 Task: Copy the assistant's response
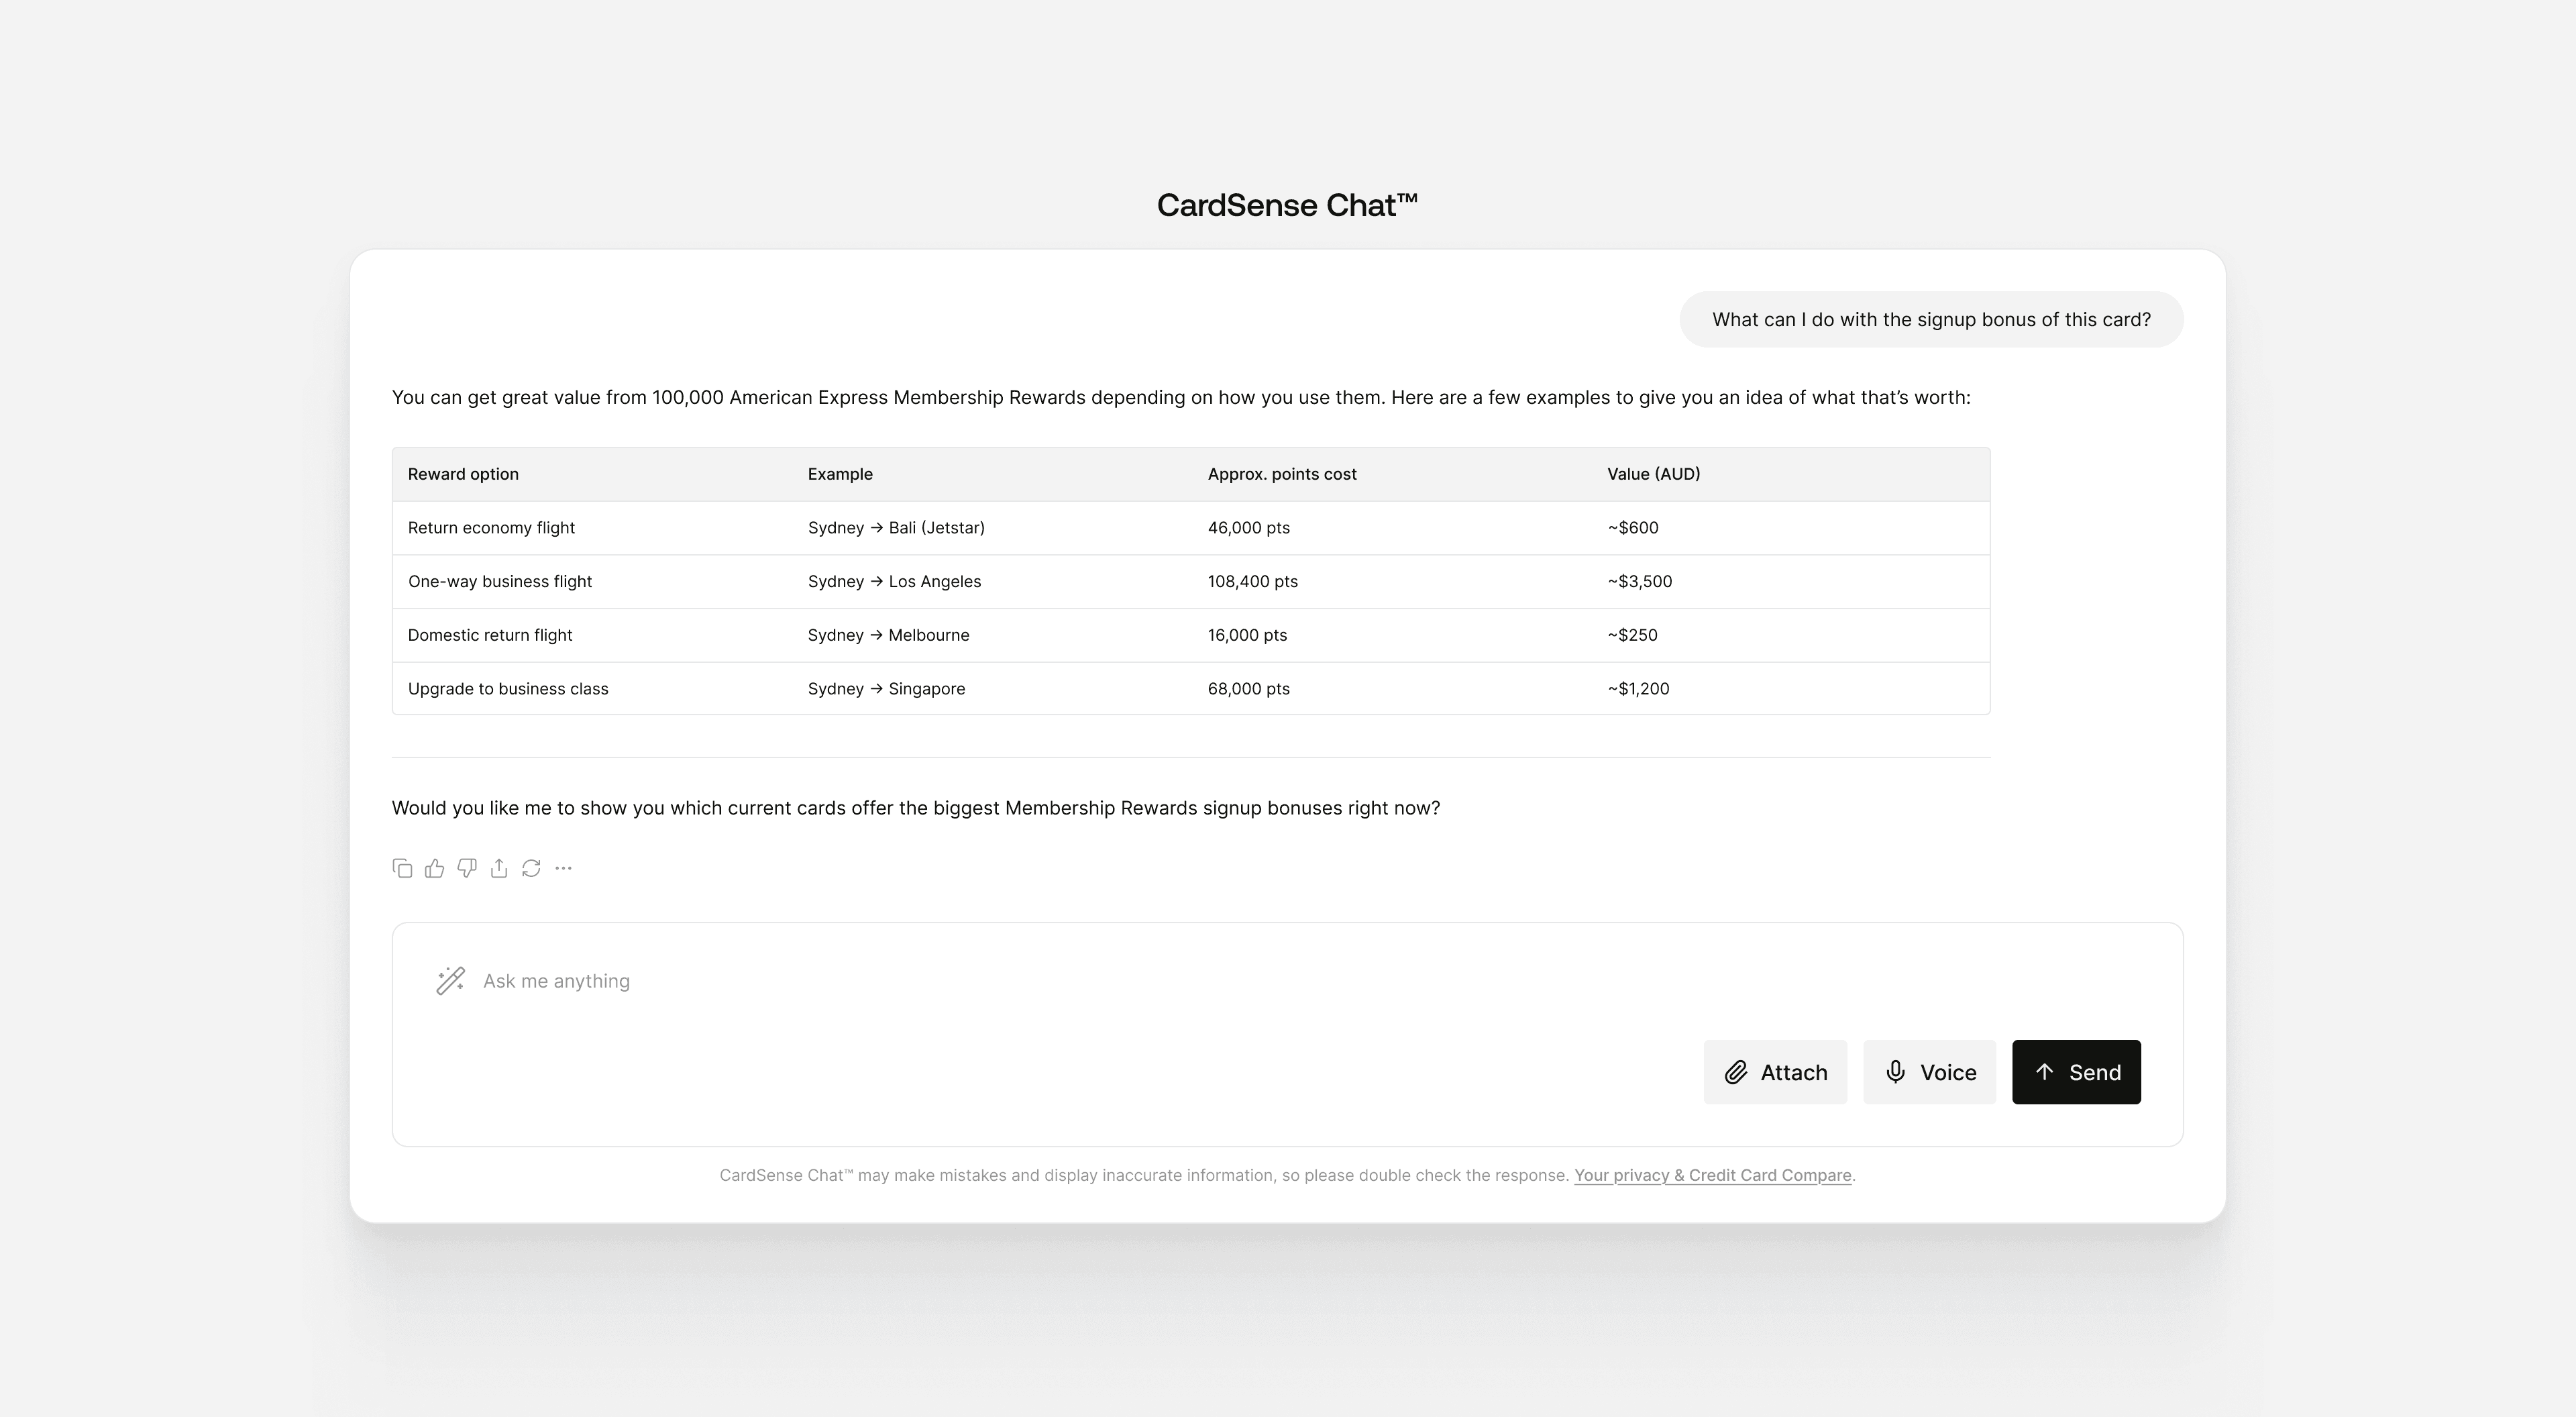tap(402, 868)
